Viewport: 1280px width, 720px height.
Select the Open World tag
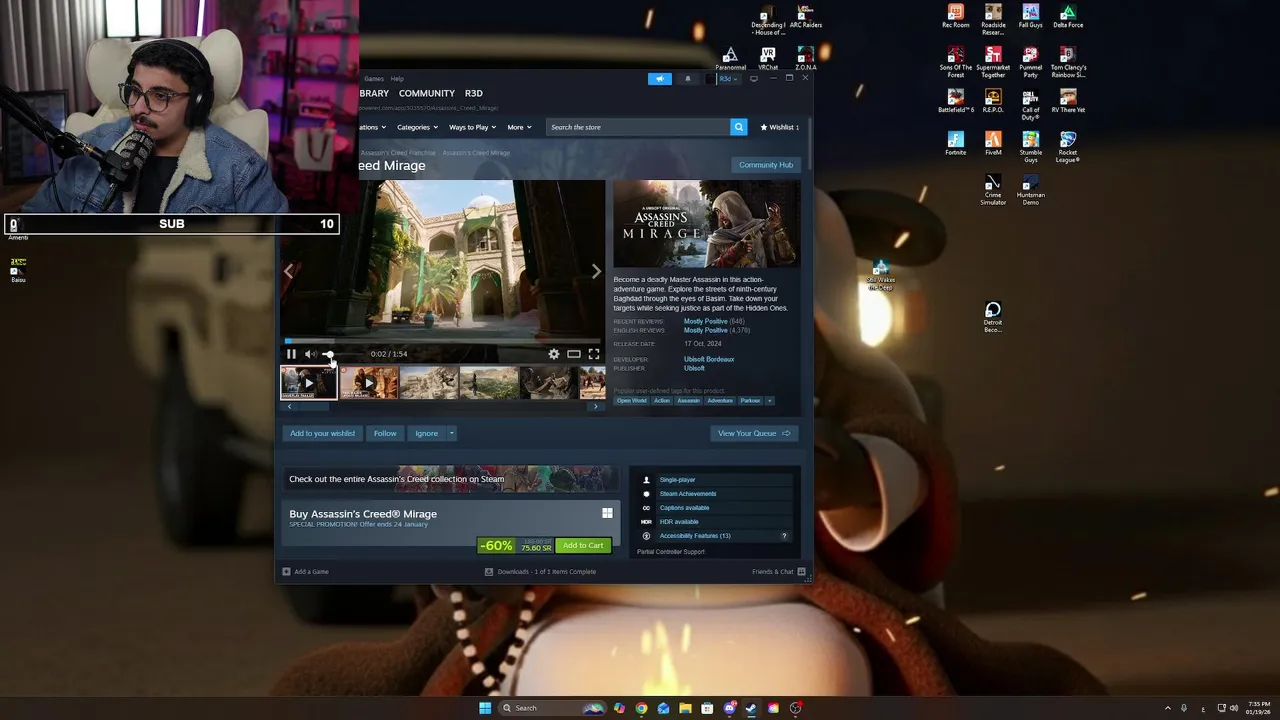(x=632, y=401)
